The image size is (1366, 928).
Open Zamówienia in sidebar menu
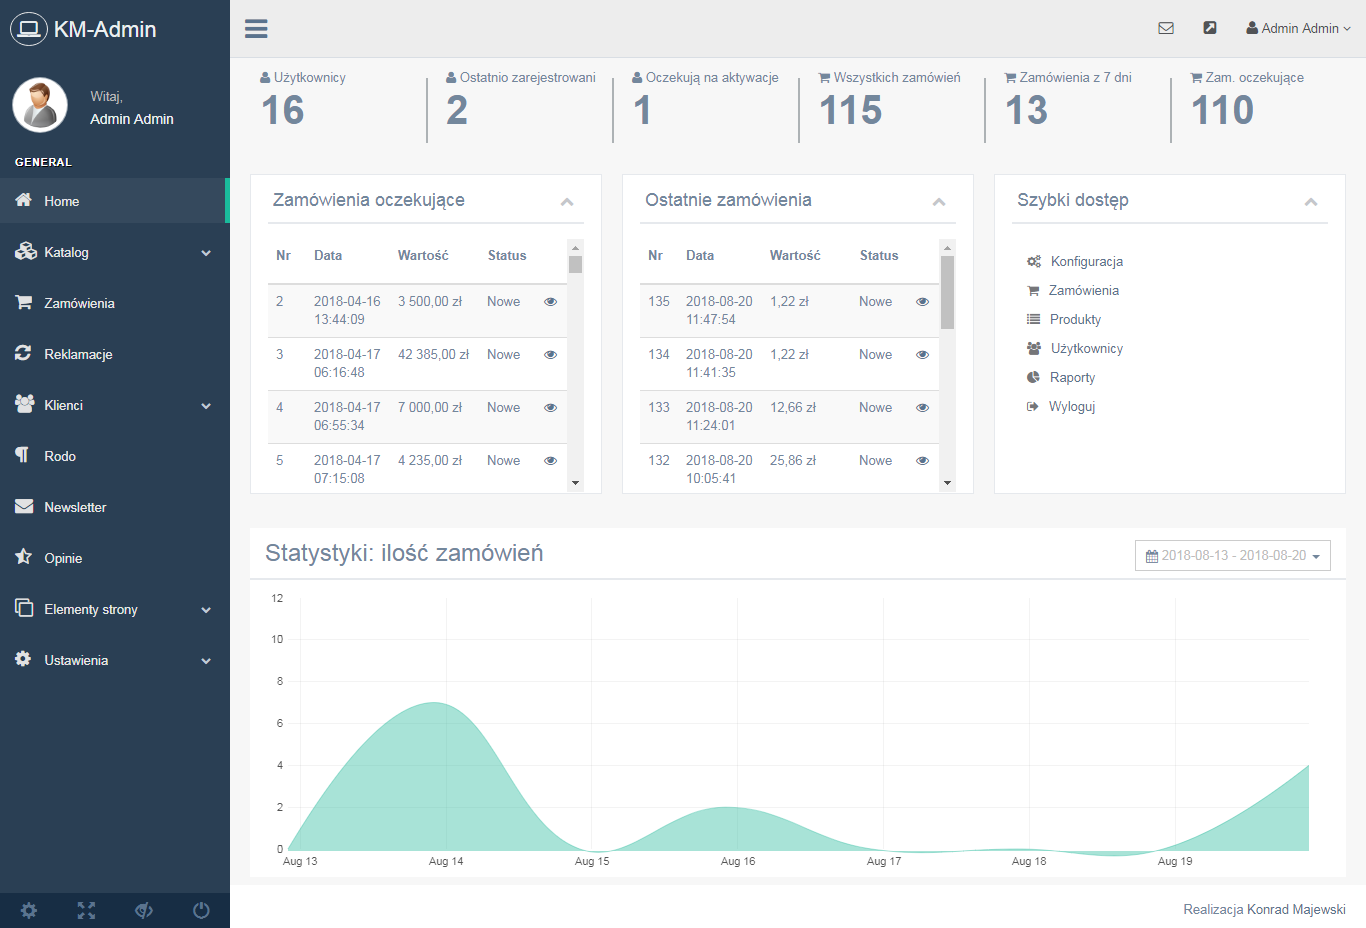(x=114, y=303)
